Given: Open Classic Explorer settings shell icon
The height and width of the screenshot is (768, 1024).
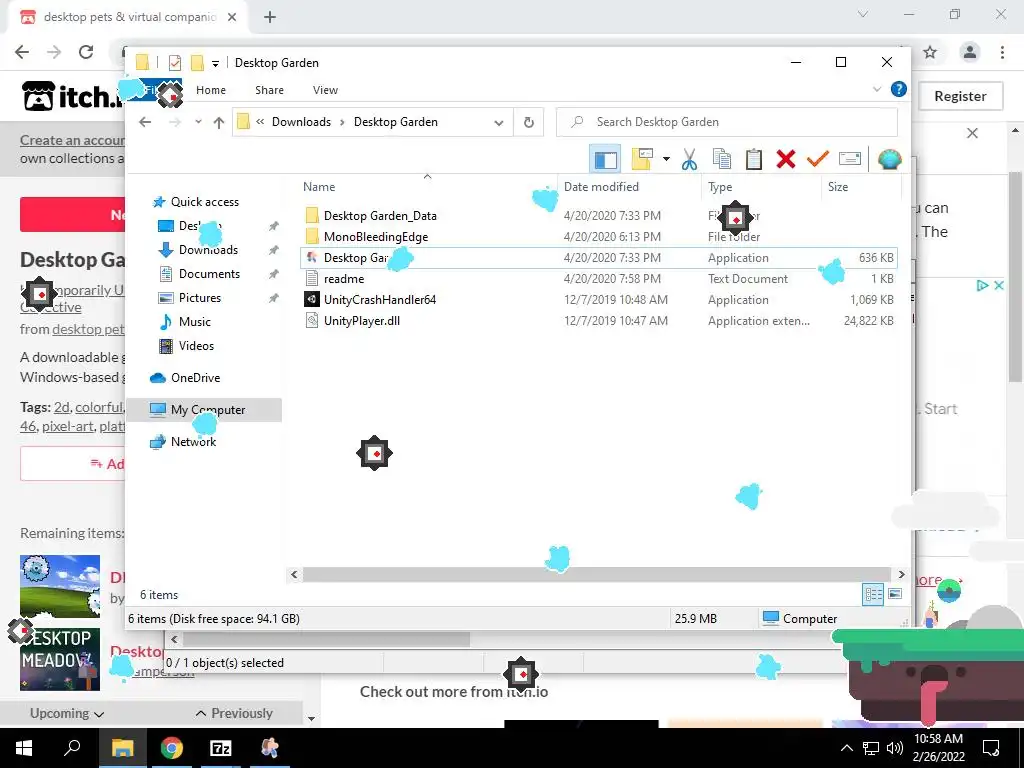Looking at the screenshot, I should pyautogui.click(x=889, y=159).
